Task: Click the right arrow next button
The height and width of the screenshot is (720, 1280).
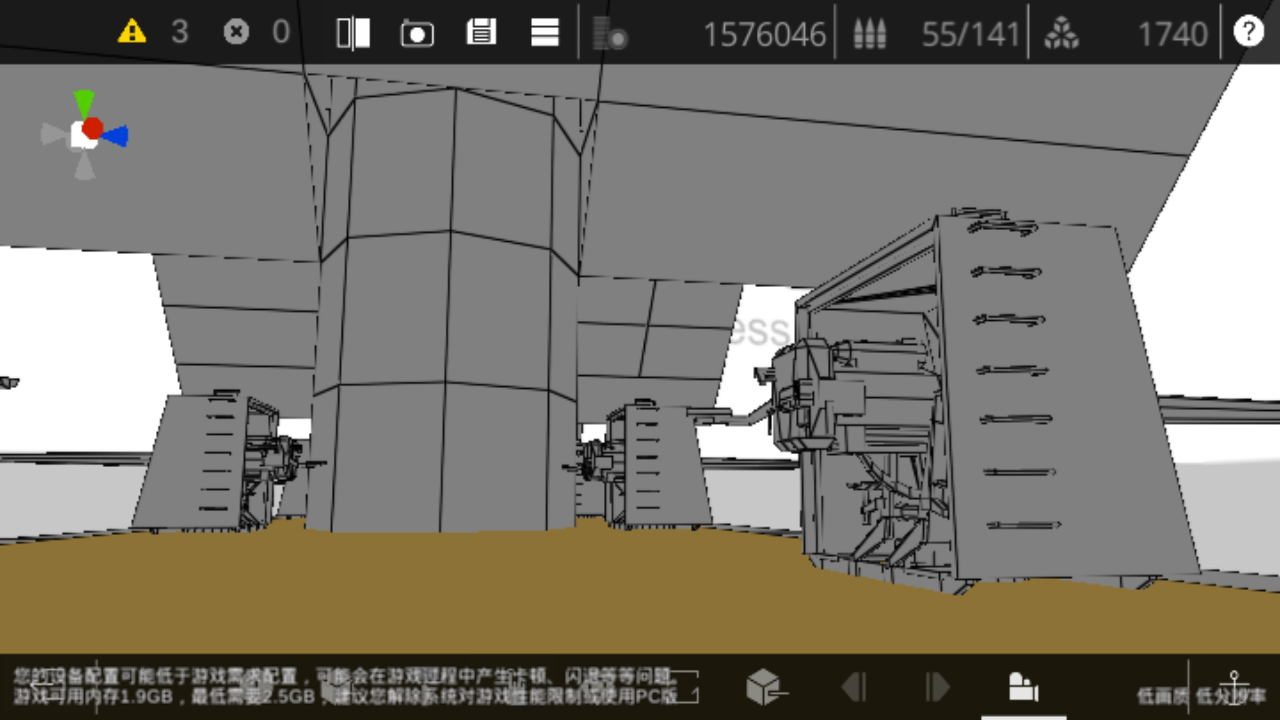Action: (x=937, y=687)
